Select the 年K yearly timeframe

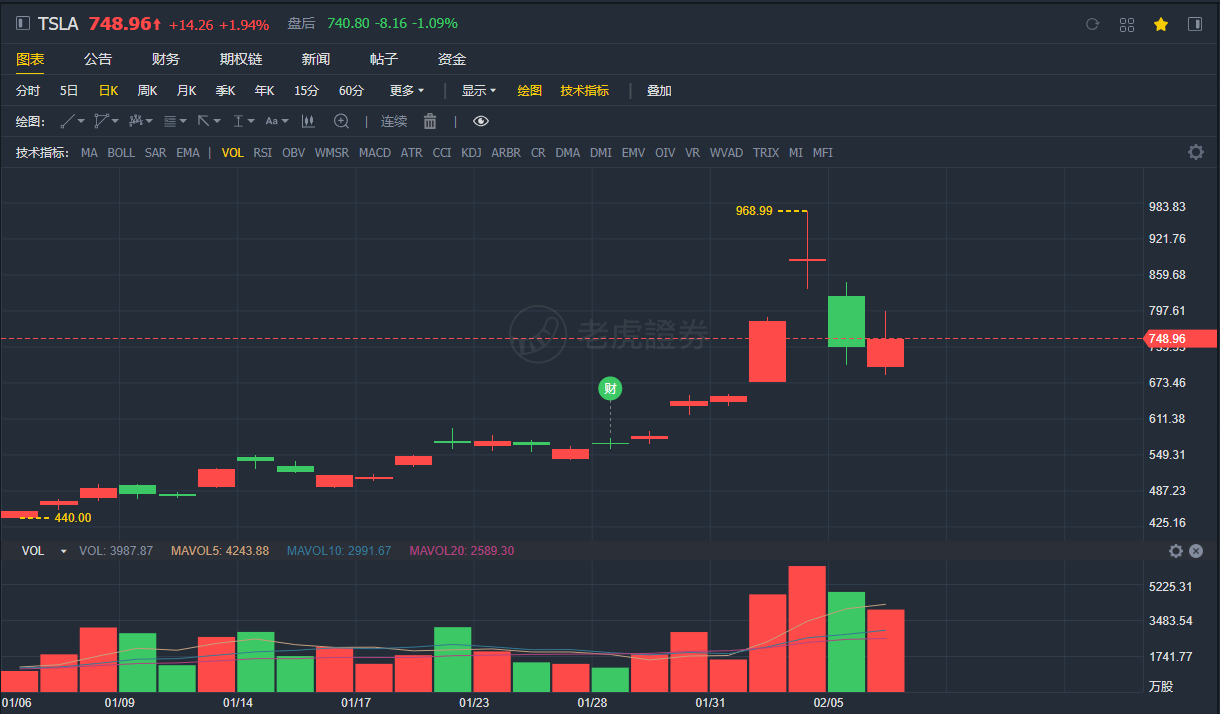tap(264, 90)
